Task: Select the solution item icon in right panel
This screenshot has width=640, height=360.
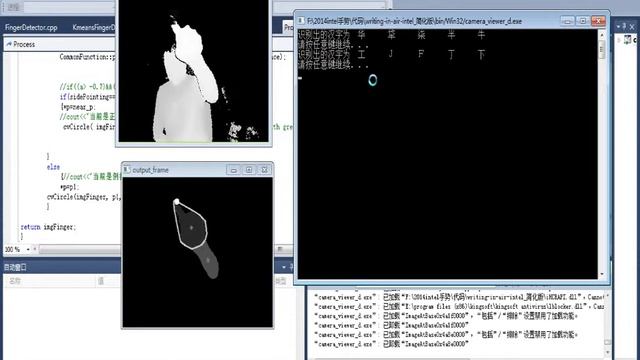Action: tap(628, 40)
